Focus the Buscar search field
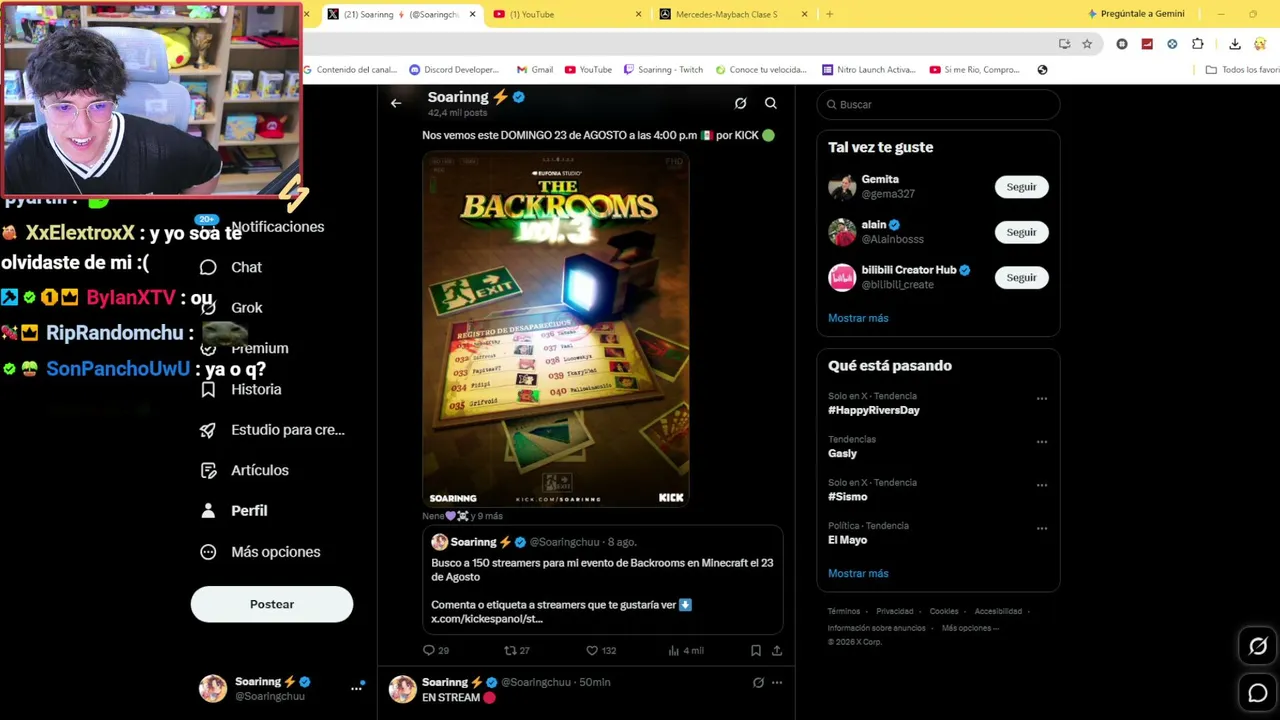This screenshot has width=1280, height=720. (938, 104)
